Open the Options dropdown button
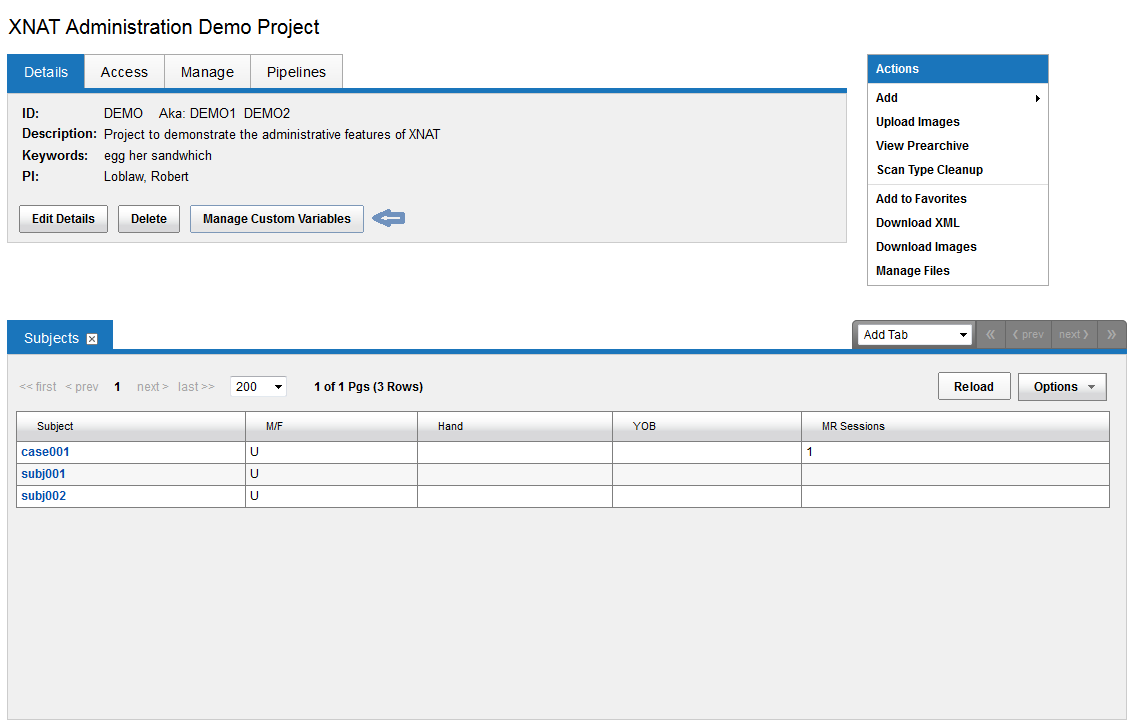 coord(1061,387)
